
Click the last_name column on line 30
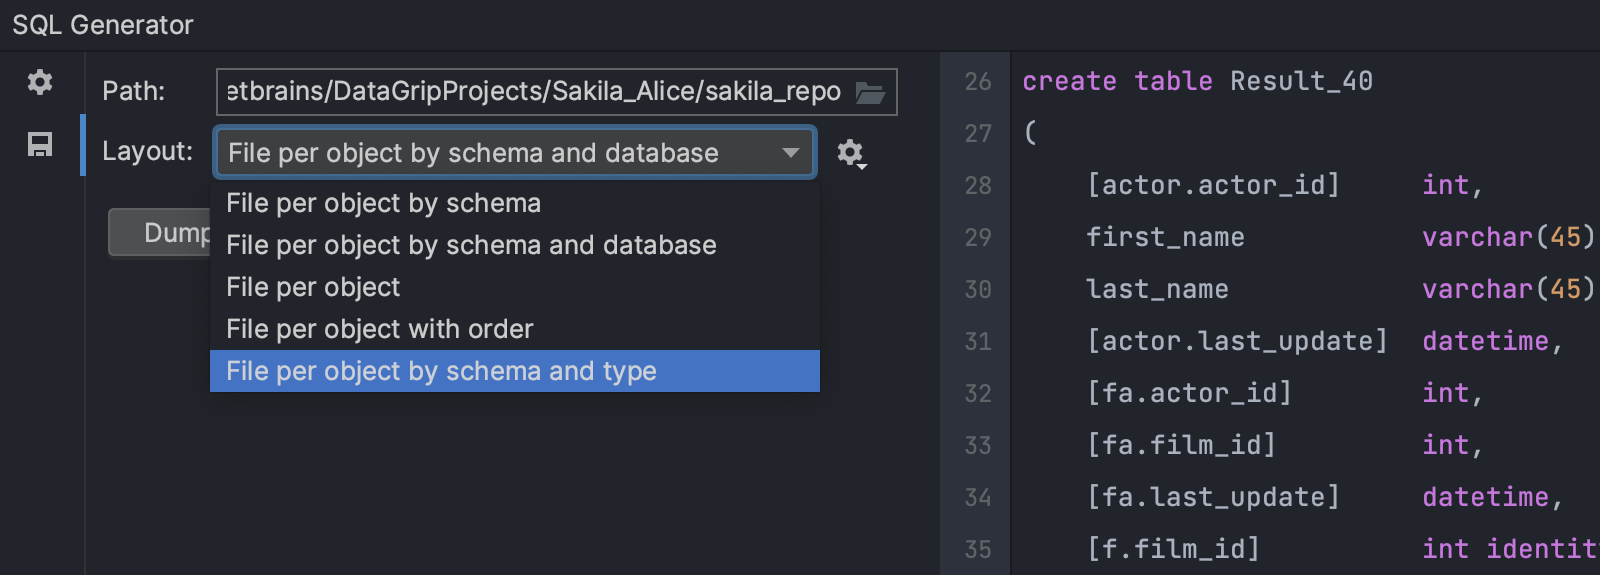pos(1157,289)
